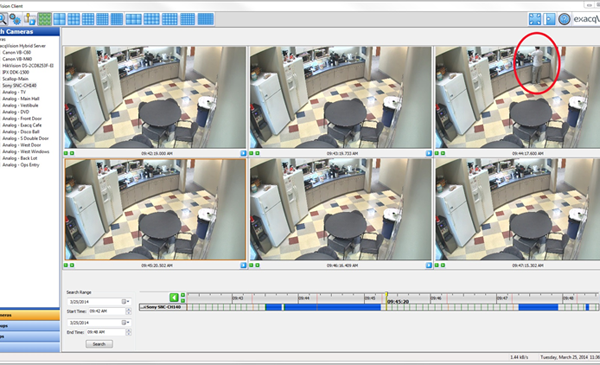600x365 pixels.
Task: Choose the coarsest widescreen grid layout icon
Action: click(134, 19)
